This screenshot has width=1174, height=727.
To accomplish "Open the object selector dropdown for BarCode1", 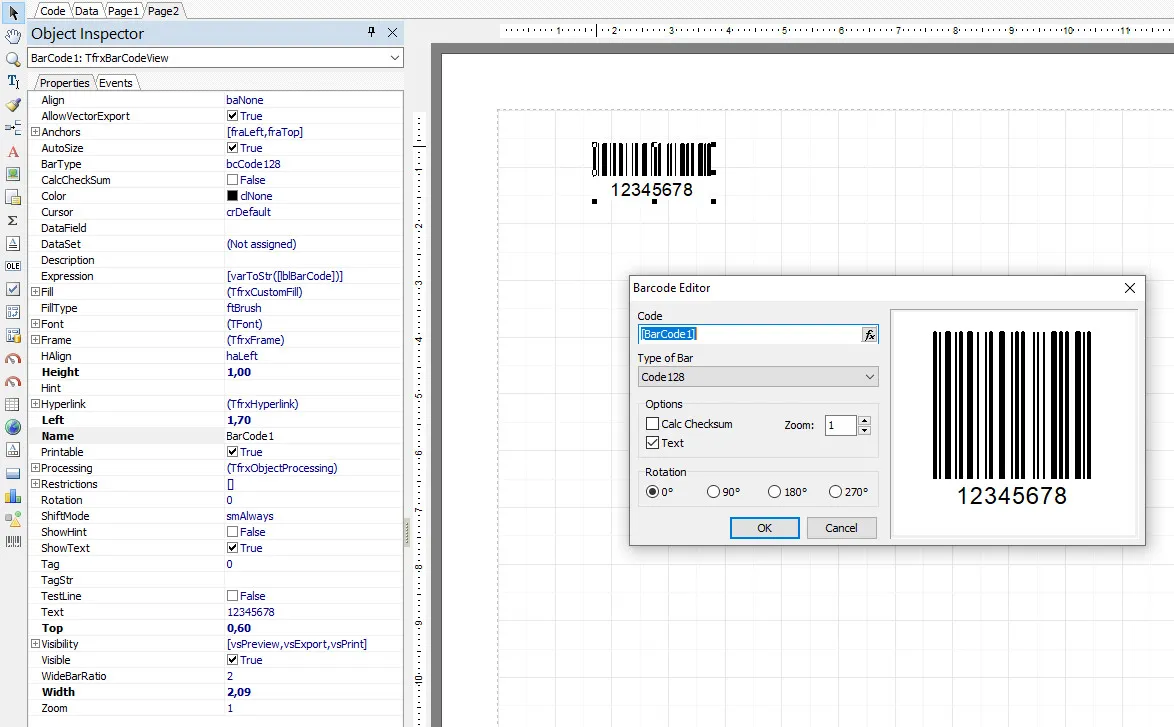I will coord(394,58).
